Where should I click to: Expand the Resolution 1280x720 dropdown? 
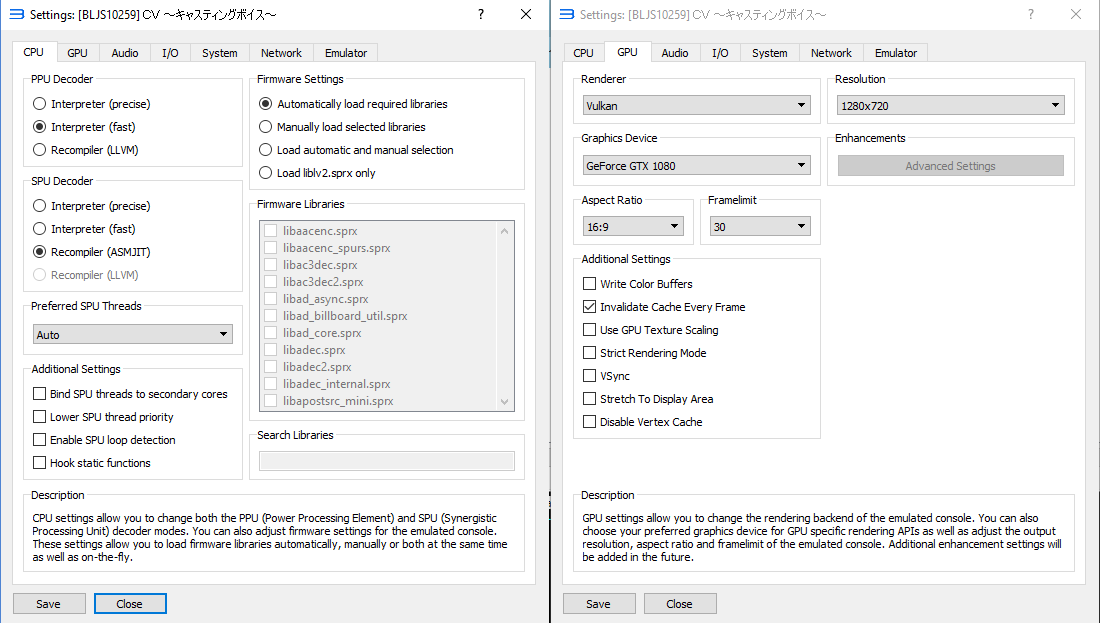[x=950, y=105]
